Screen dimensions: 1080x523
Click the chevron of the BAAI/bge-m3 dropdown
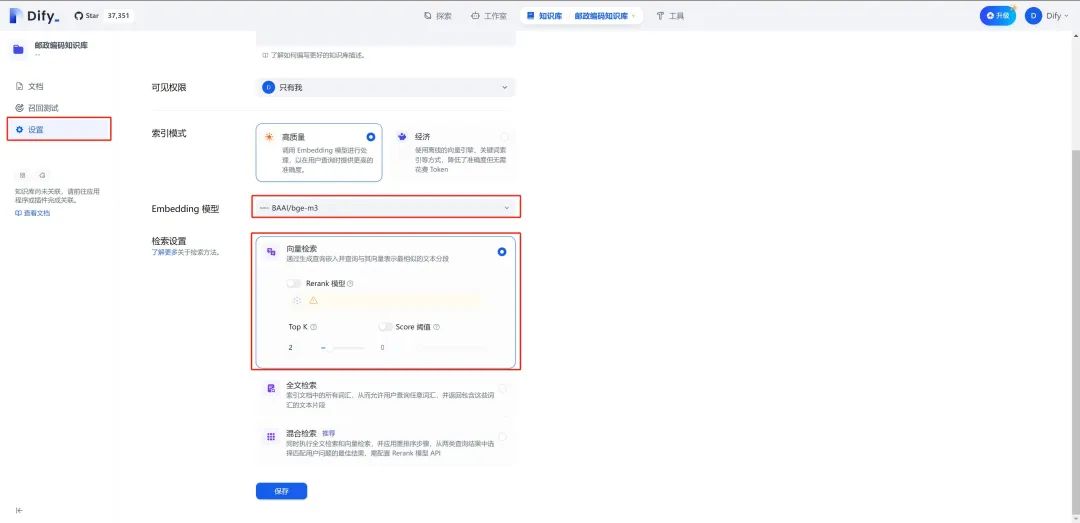(506, 207)
